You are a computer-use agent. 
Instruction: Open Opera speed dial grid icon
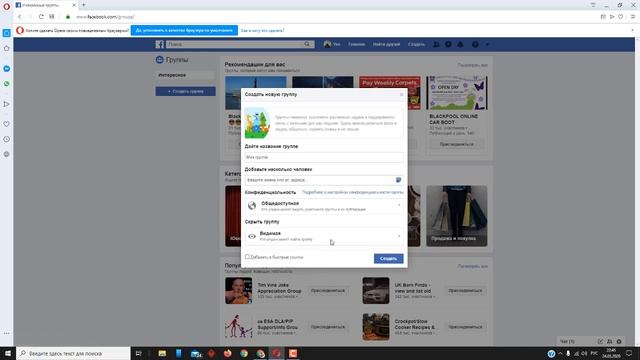[x=51, y=17]
